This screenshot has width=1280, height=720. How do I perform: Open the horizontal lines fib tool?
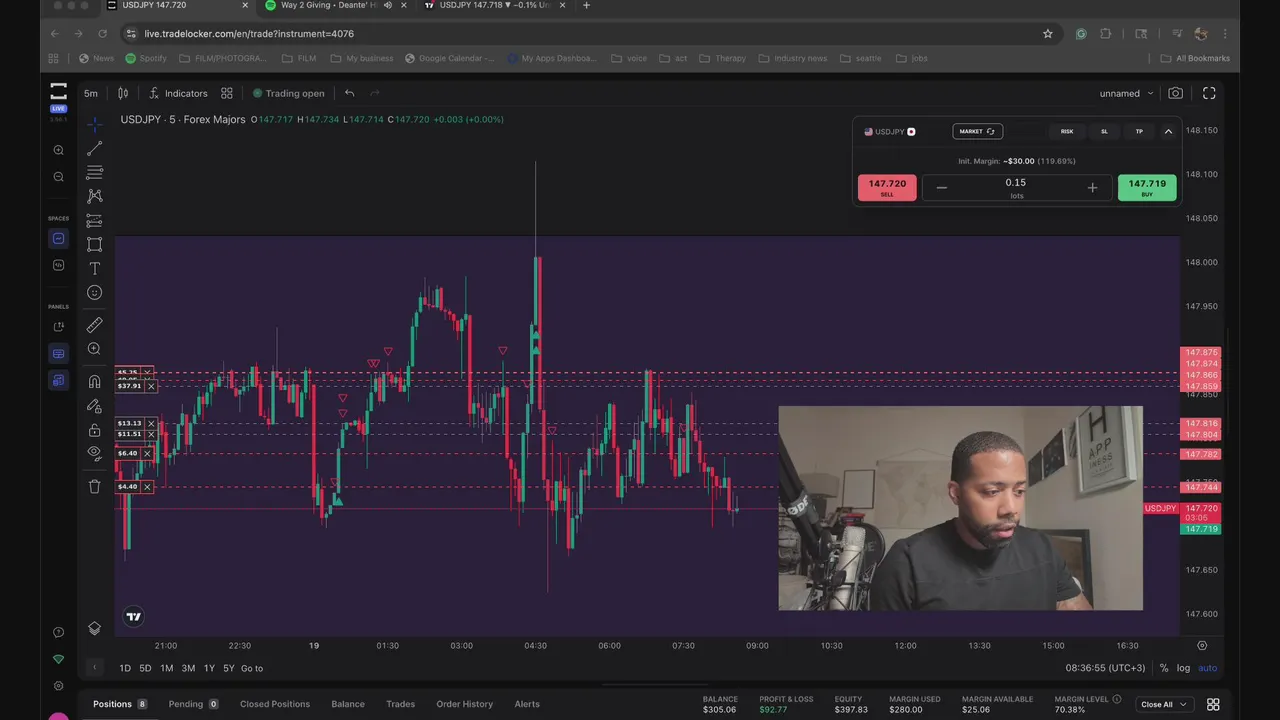94,172
